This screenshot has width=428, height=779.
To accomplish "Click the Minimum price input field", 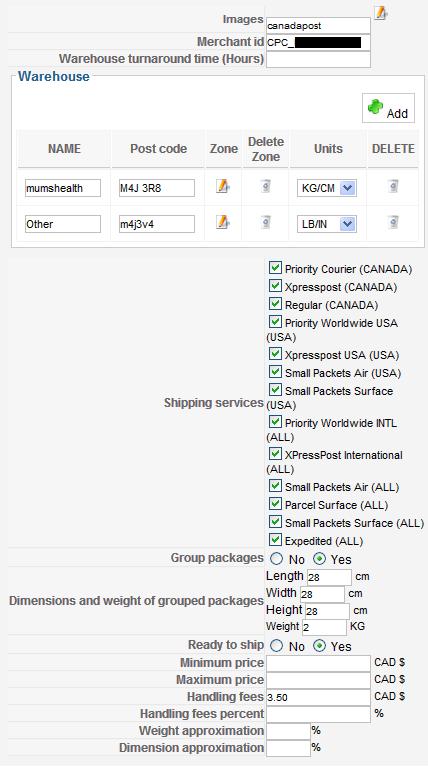I will [x=318, y=663].
